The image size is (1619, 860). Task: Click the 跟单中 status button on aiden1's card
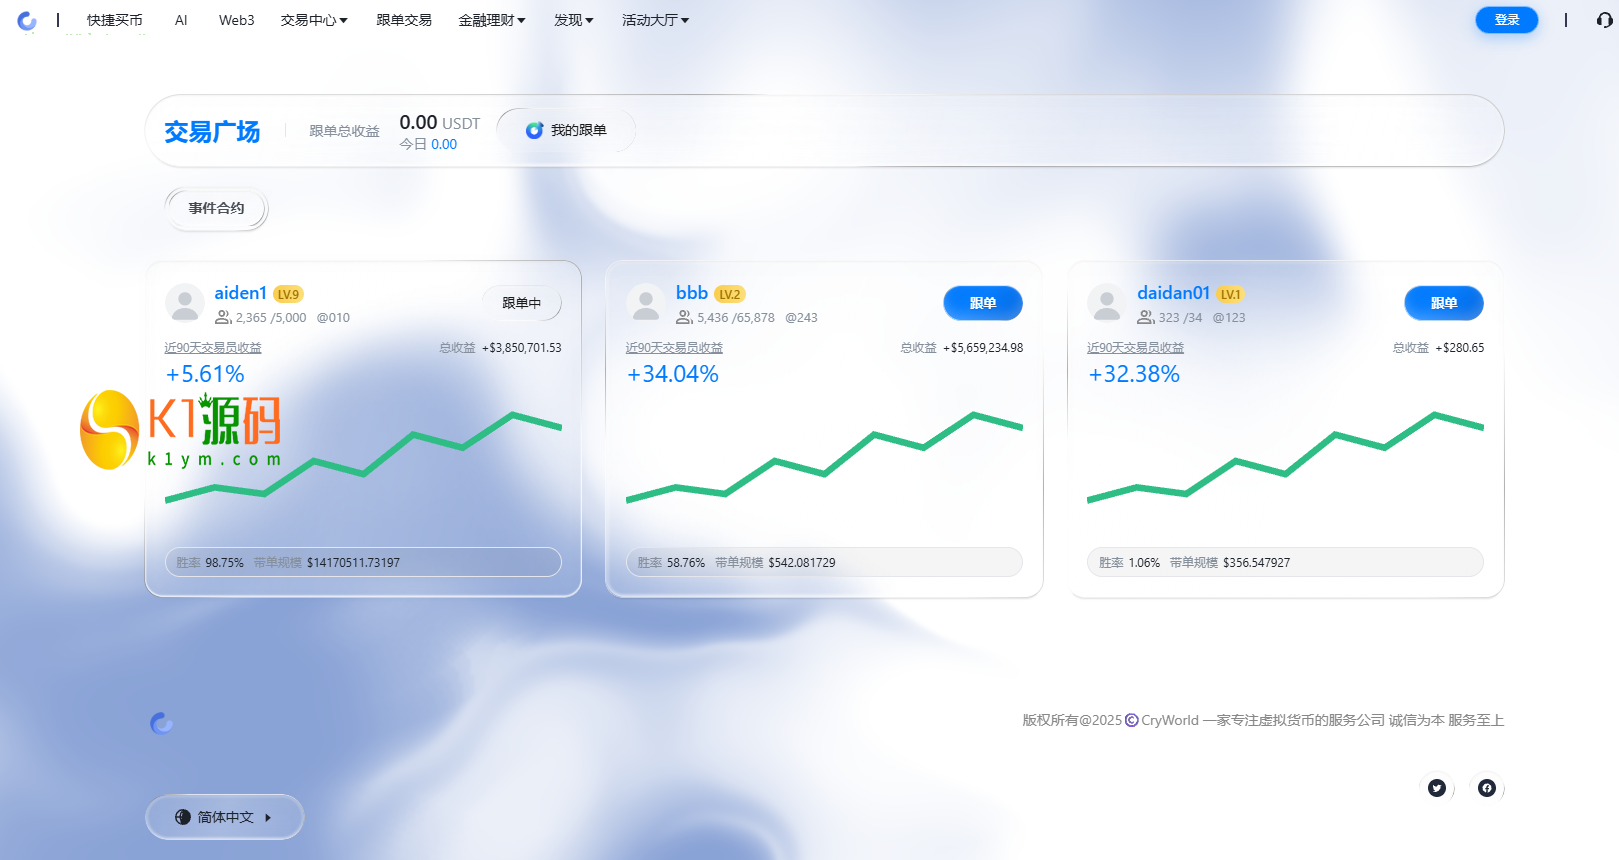point(522,303)
